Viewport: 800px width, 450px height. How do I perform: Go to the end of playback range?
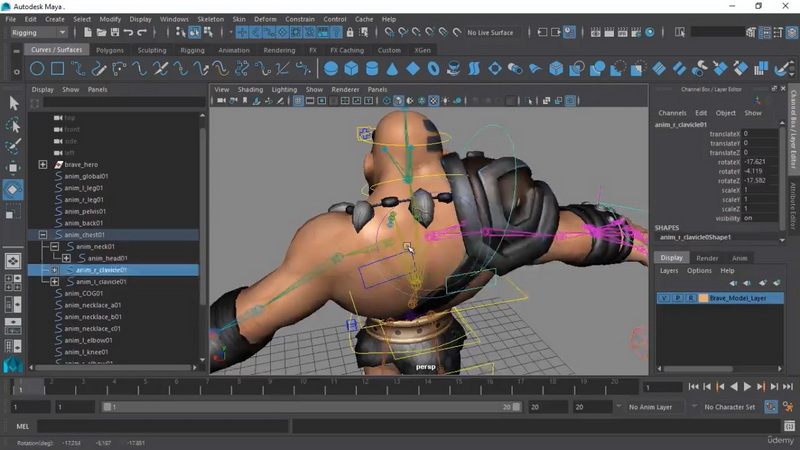pyautogui.click(x=788, y=387)
